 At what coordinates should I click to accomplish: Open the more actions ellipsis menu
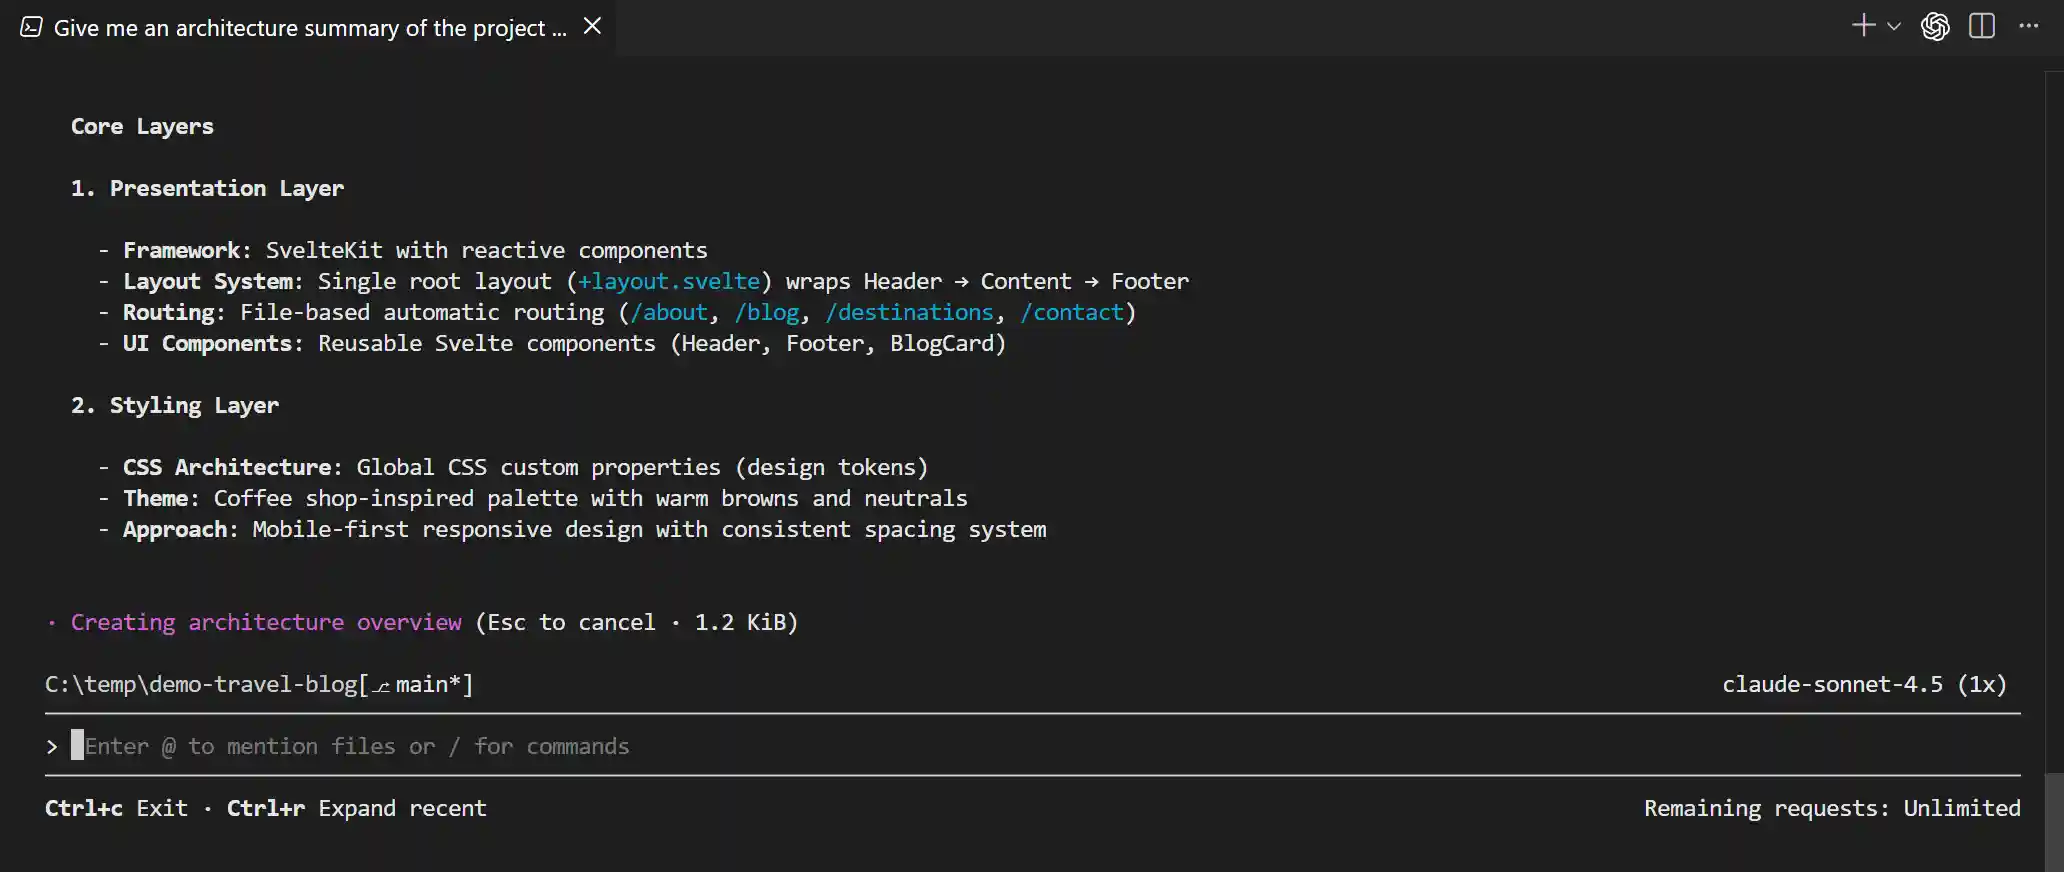2029,26
